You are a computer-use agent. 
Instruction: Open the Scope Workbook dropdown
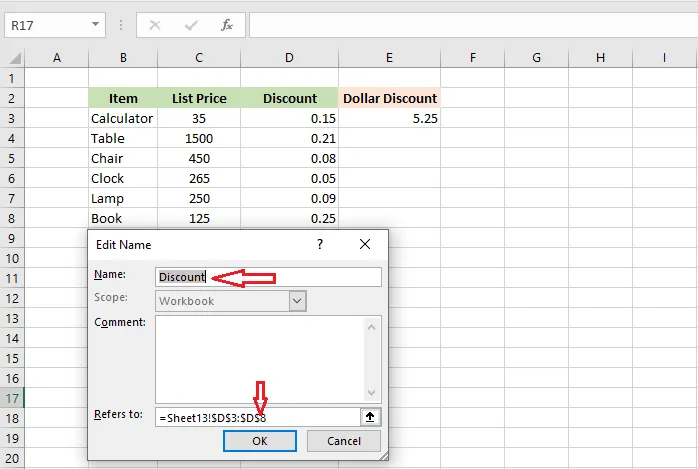point(297,301)
